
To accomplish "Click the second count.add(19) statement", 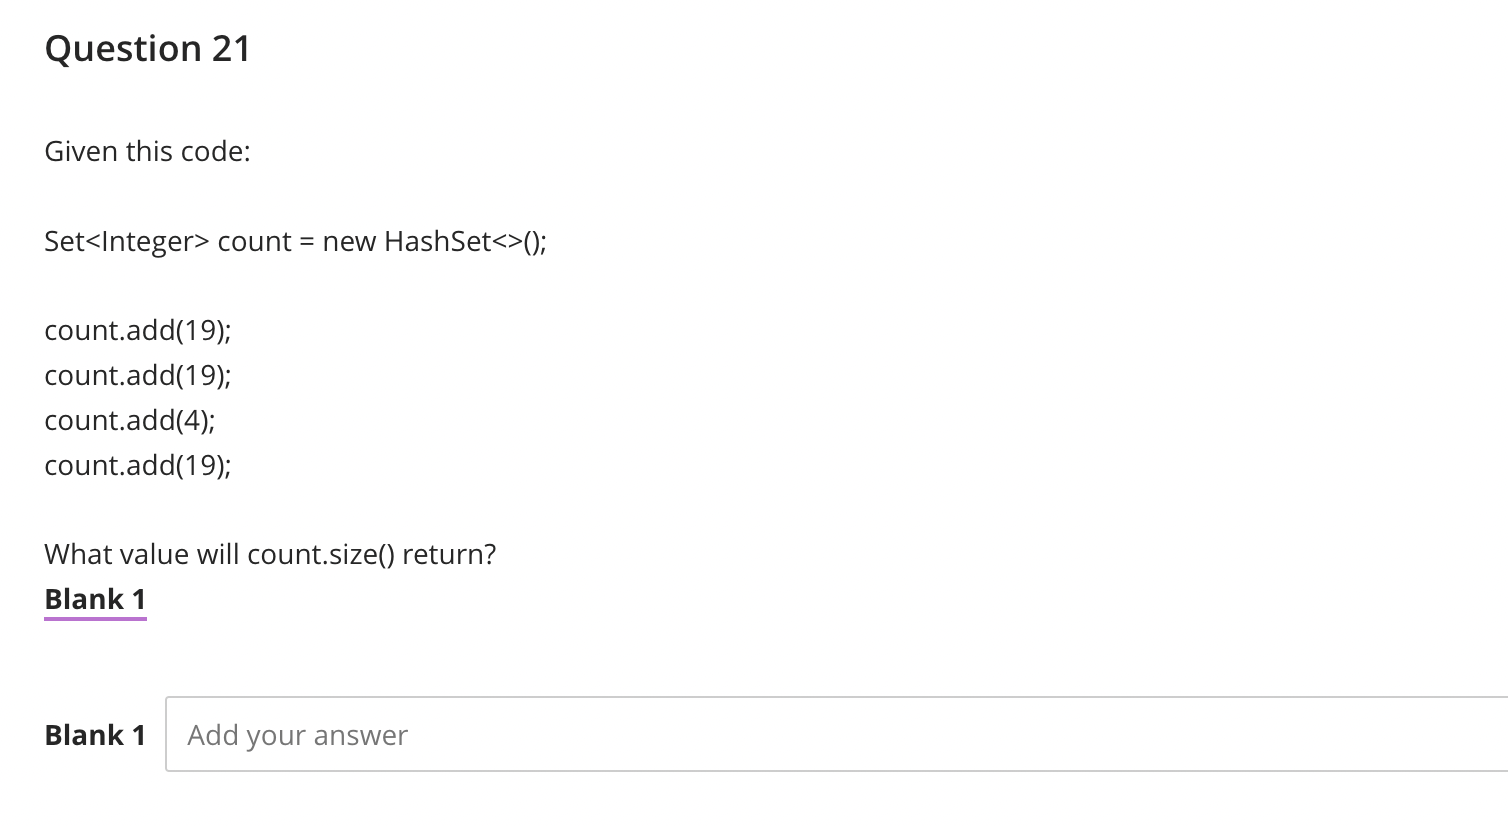I will click(x=137, y=375).
